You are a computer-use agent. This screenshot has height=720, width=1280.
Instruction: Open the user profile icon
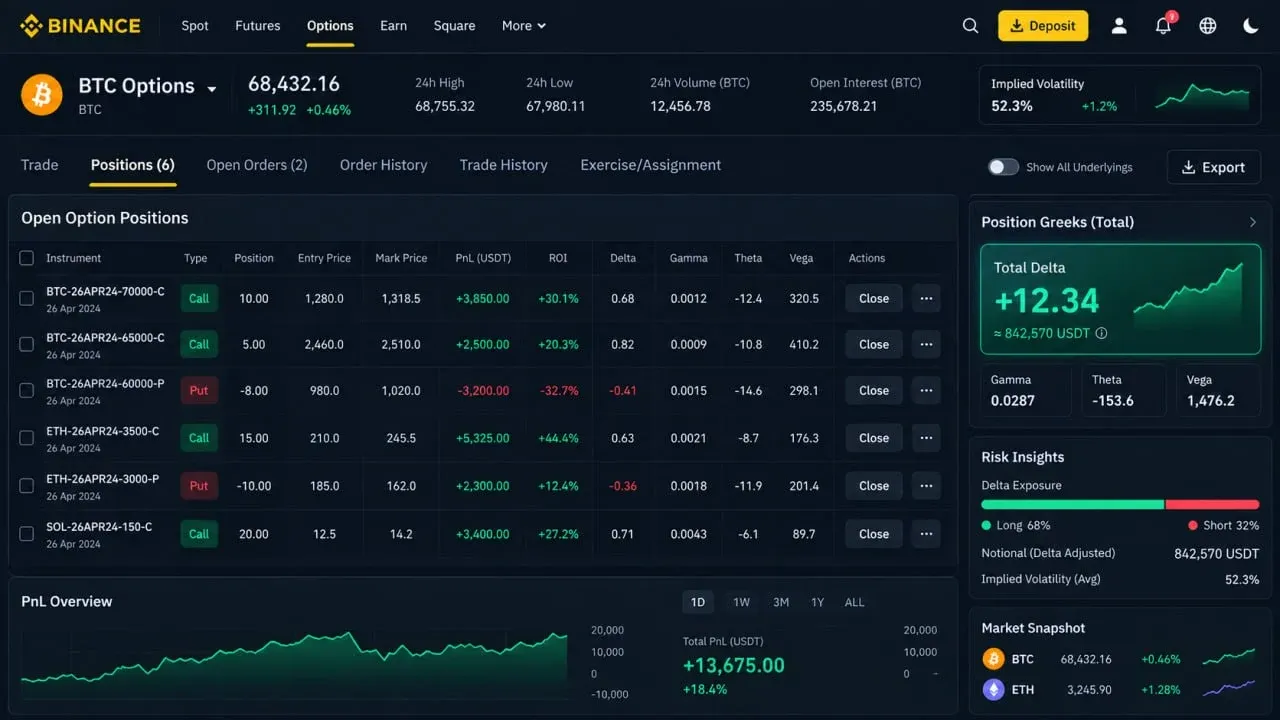(x=1119, y=26)
